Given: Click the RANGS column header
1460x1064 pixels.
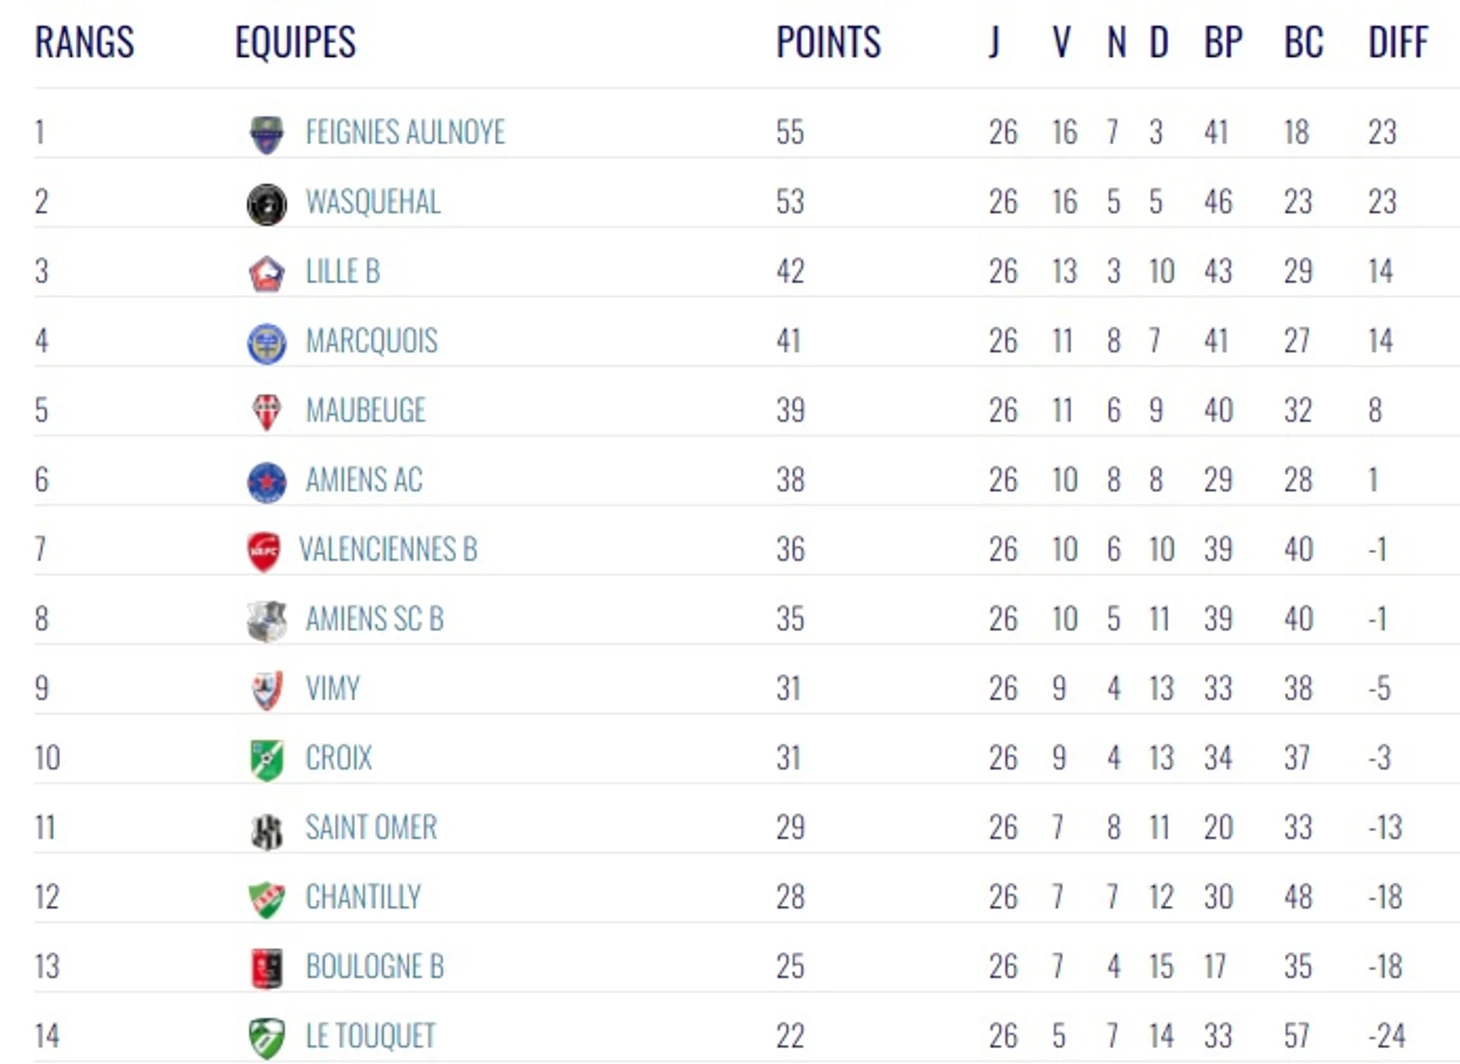Looking at the screenshot, I should coord(84,42).
